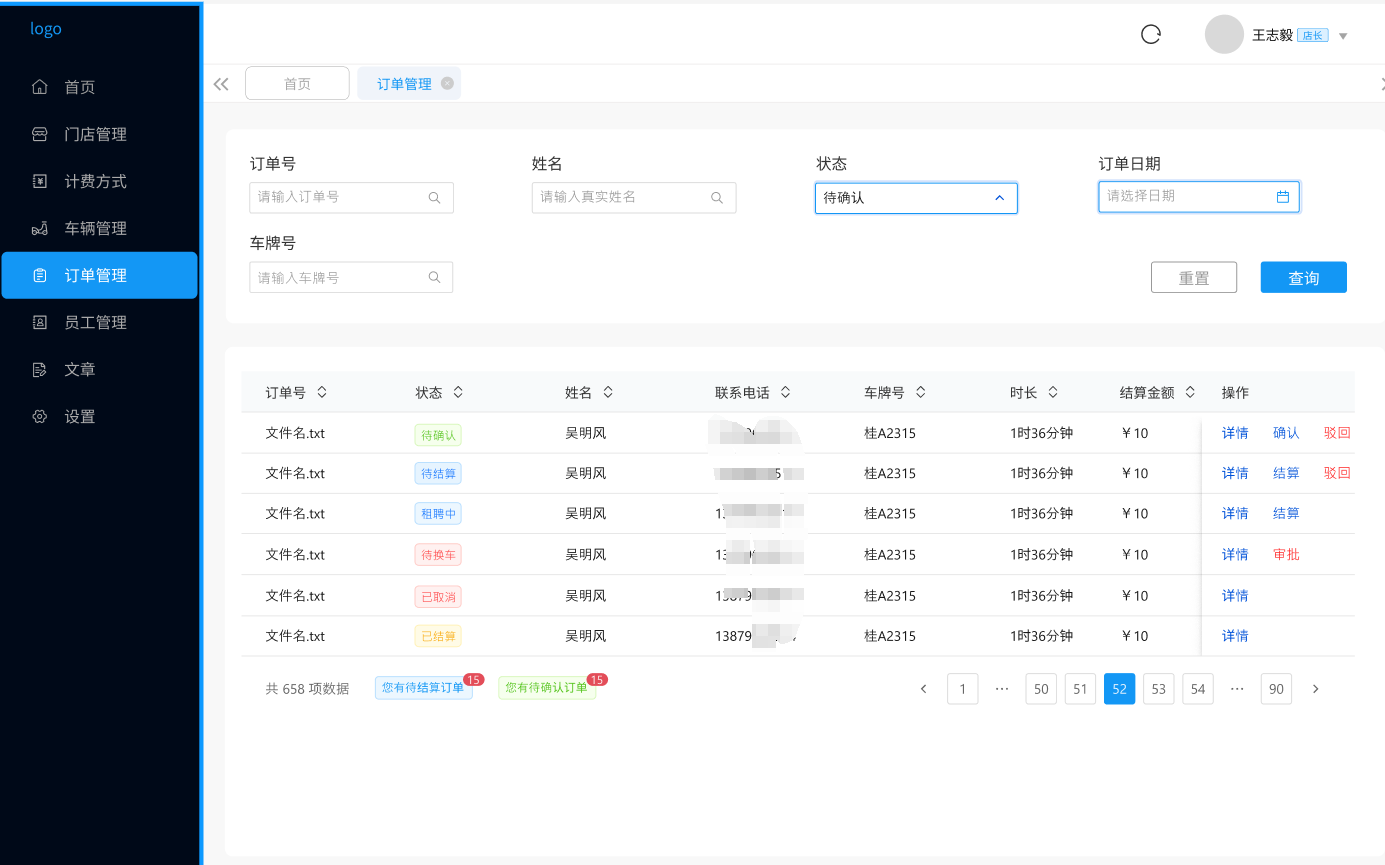1385x865 pixels.
Task: Open 详情 for the 待结算 order
Action: (1235, 473)
